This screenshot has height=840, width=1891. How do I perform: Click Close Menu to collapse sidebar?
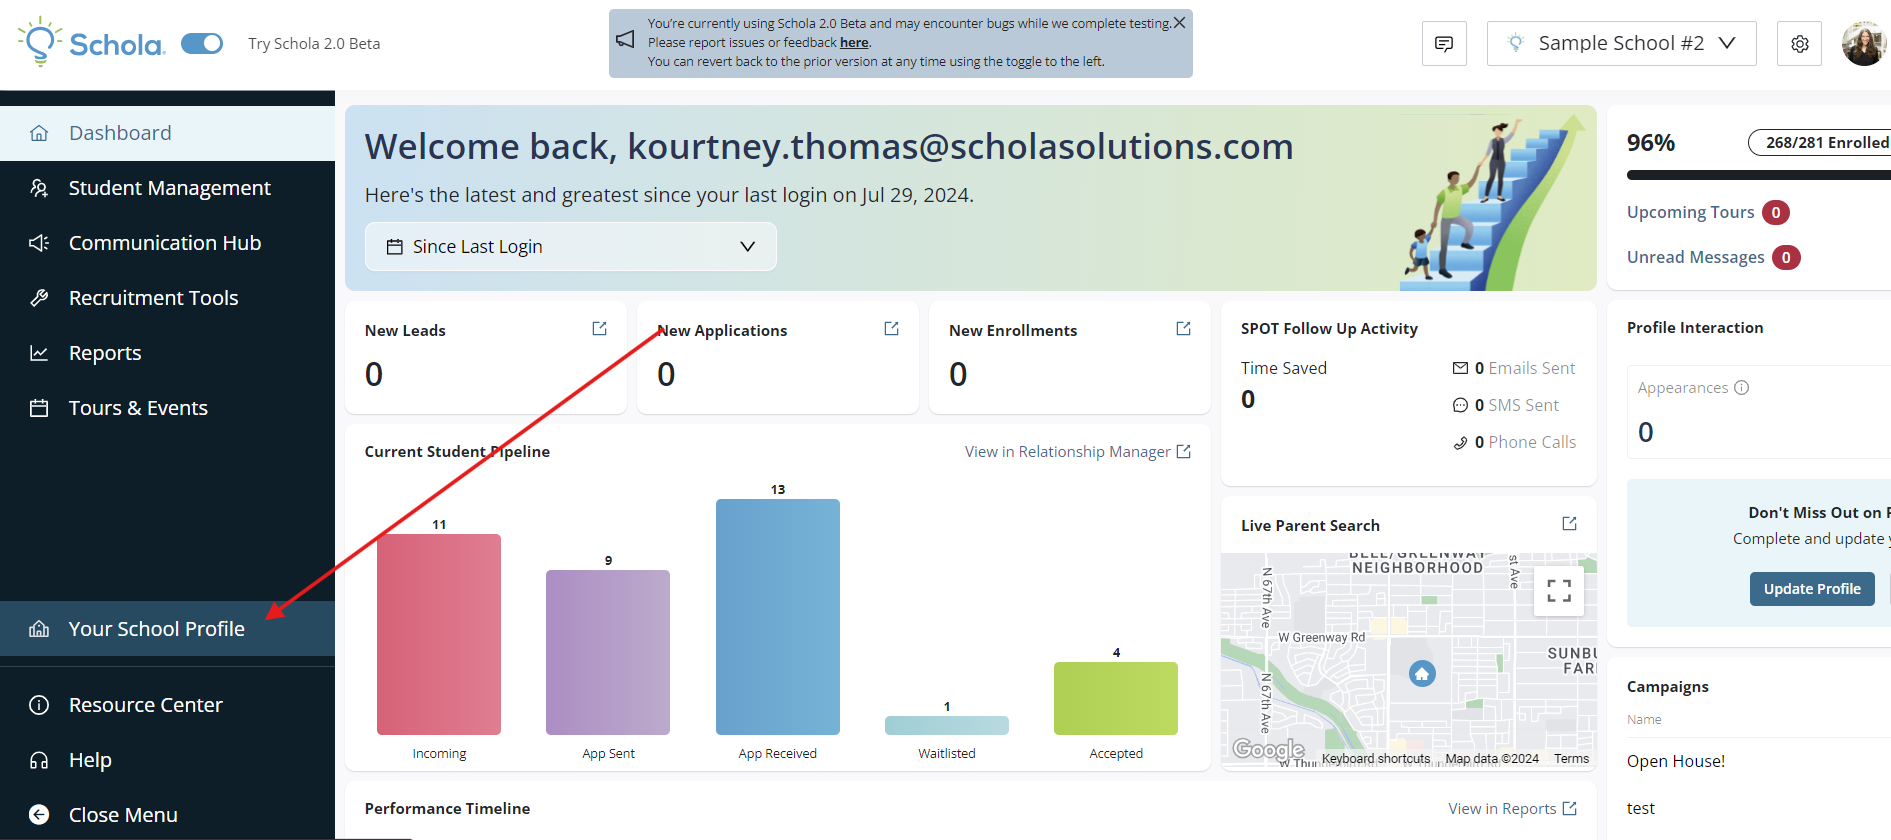pyautogui.click(x=167, y=815)
